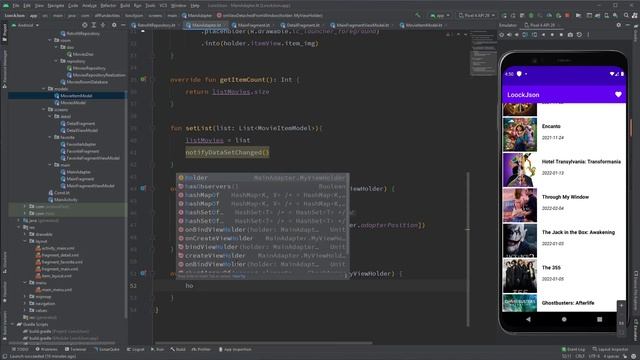
Task: Click the editor horizontal scrollbar
Action: click(x=263, y=343)
